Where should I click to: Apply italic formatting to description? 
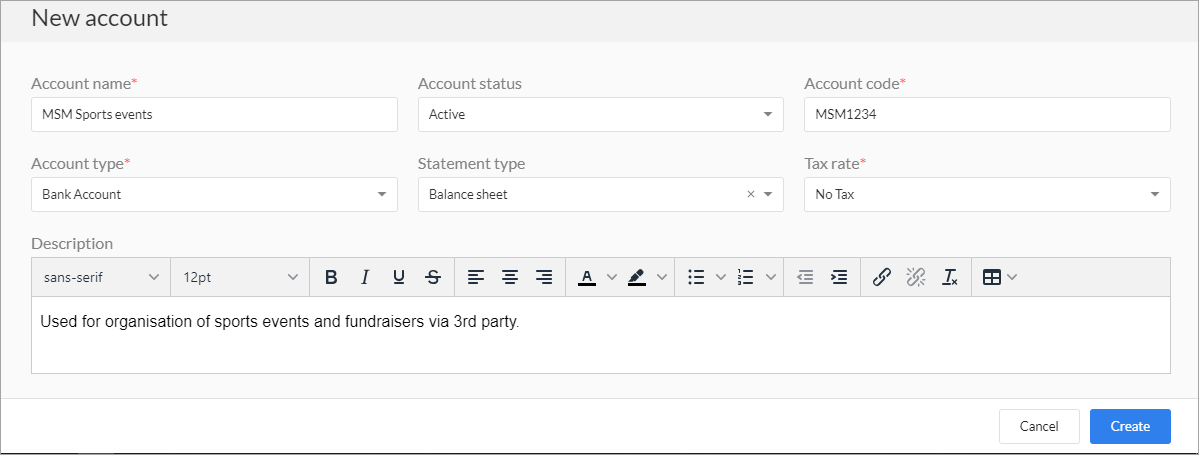point(365,277)
